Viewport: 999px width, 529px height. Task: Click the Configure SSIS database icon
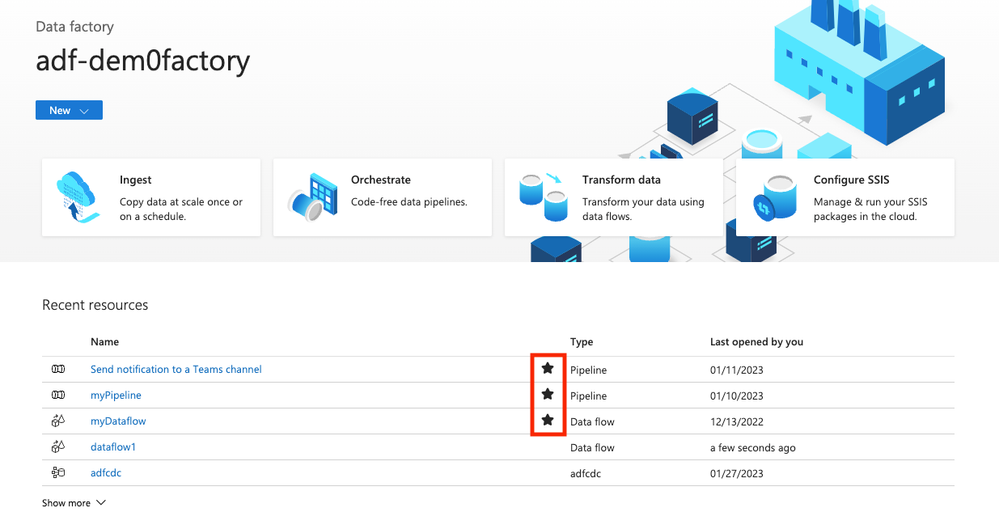tap(774, 198)
